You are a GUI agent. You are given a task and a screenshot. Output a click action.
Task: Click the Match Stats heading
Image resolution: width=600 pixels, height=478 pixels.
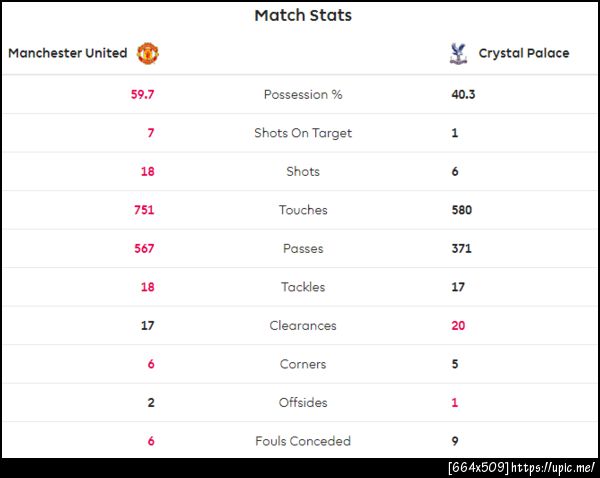303,15
